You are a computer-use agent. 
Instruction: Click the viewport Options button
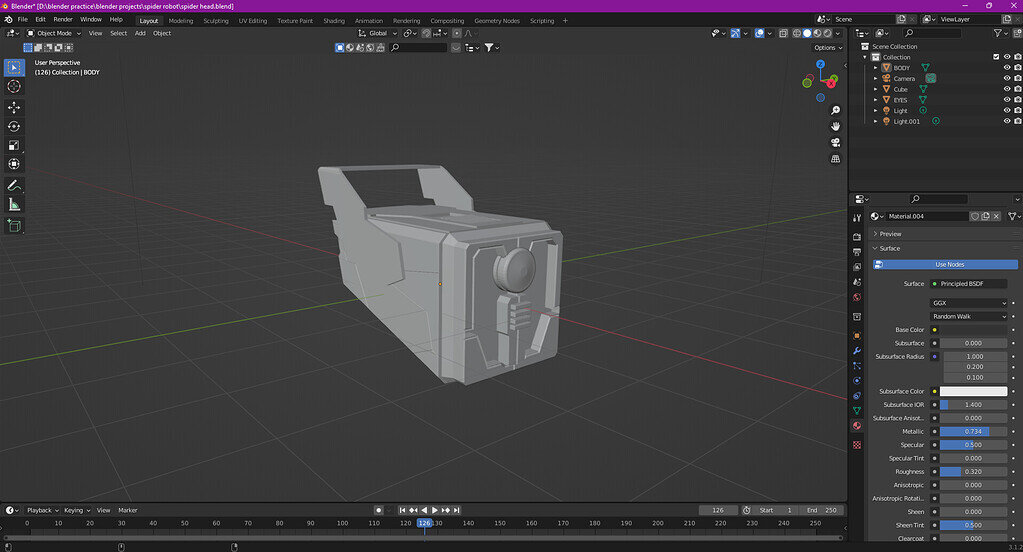(826, 47)
